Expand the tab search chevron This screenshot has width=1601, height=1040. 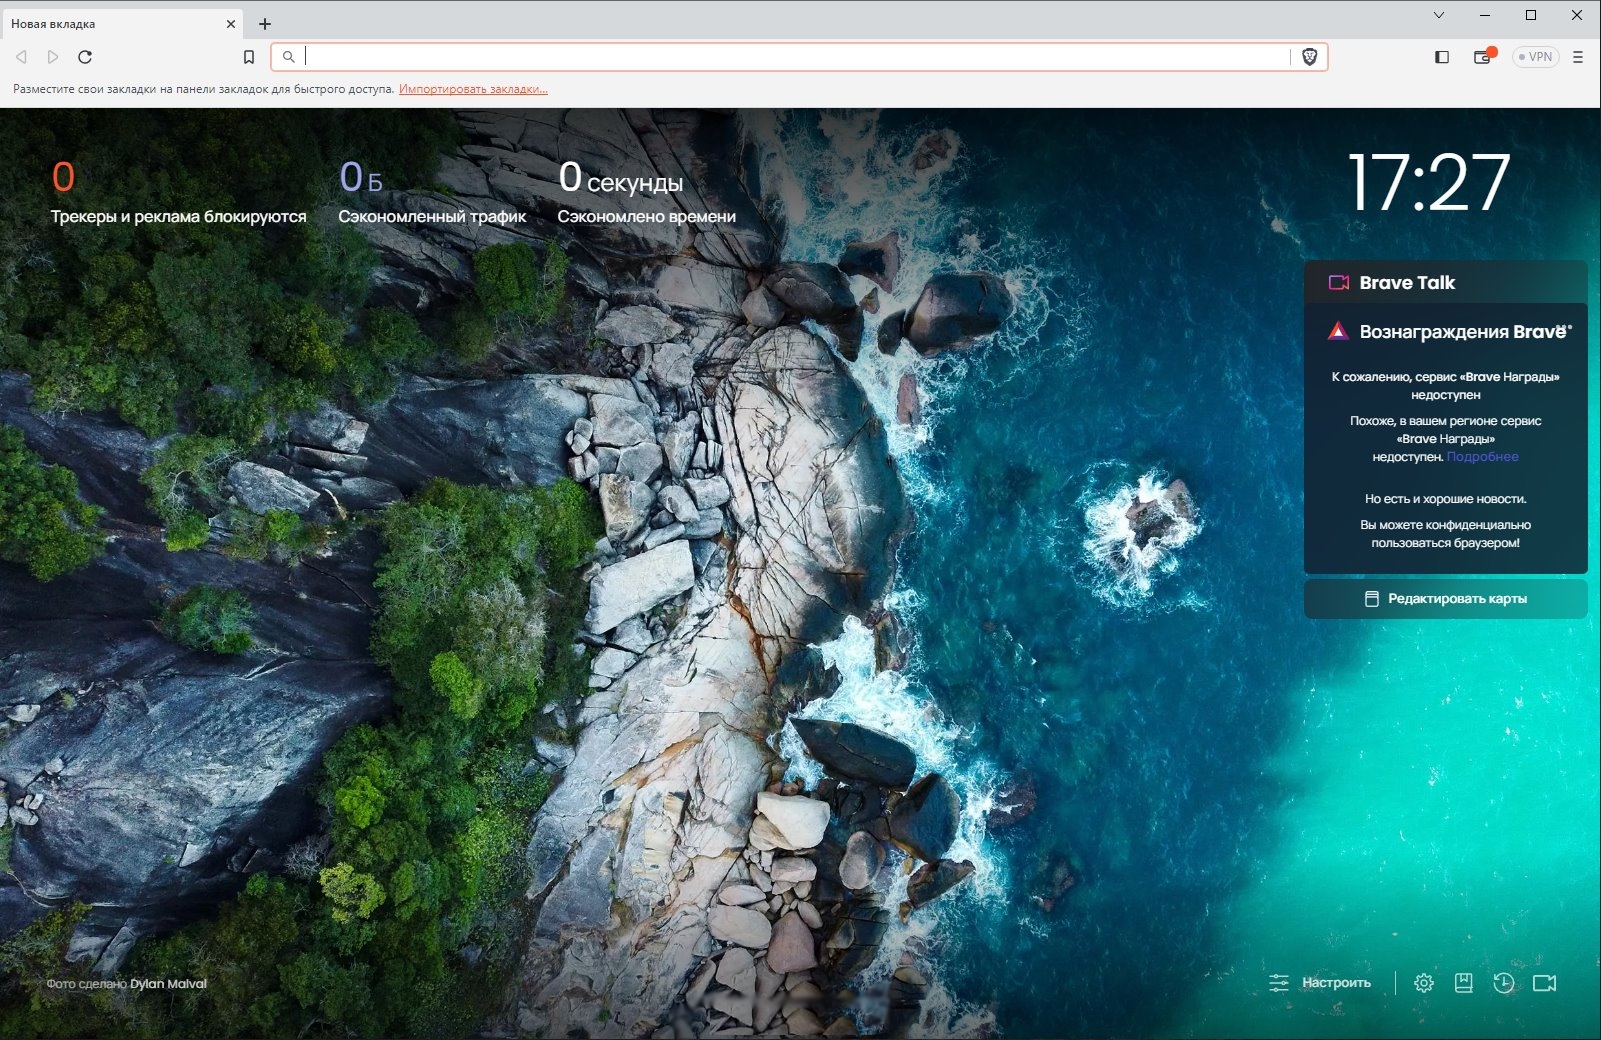click(x=1439, y=15)
